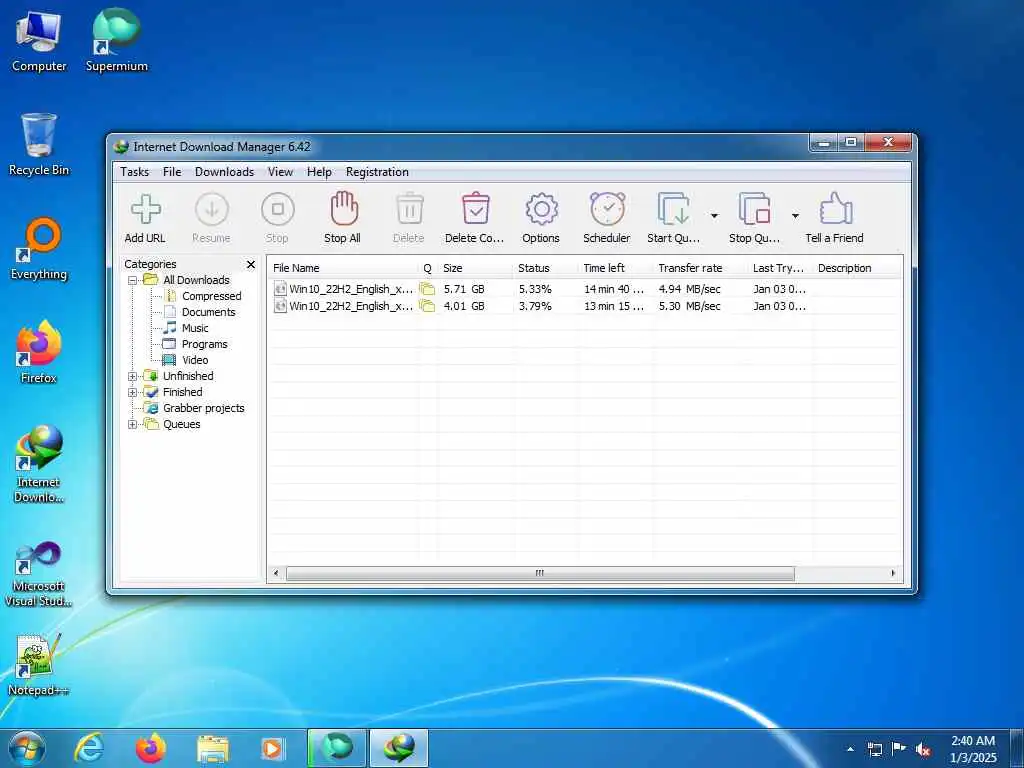The image size is (1024, 768).
Task: Select the Notepad++ desktop shortcut
Action: tap(38, 664)
